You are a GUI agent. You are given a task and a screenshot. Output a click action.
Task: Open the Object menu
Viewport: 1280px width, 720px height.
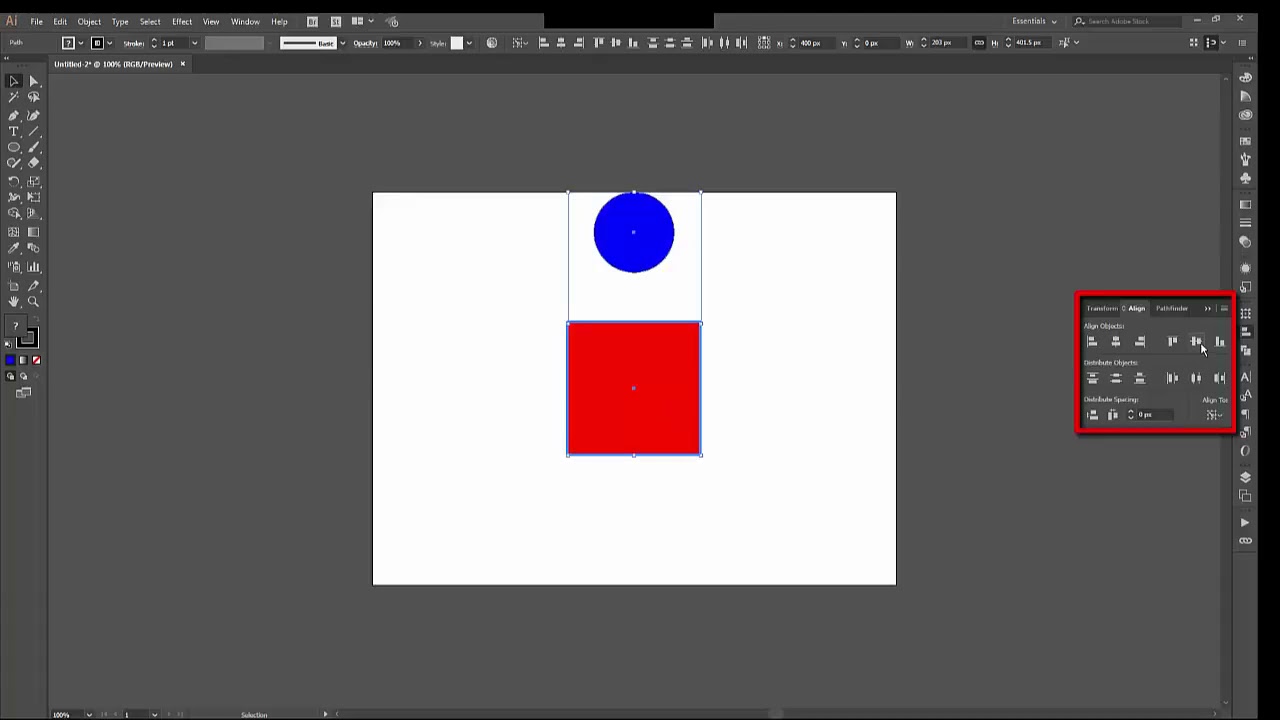pyautogui.click(x=89, y=21)
